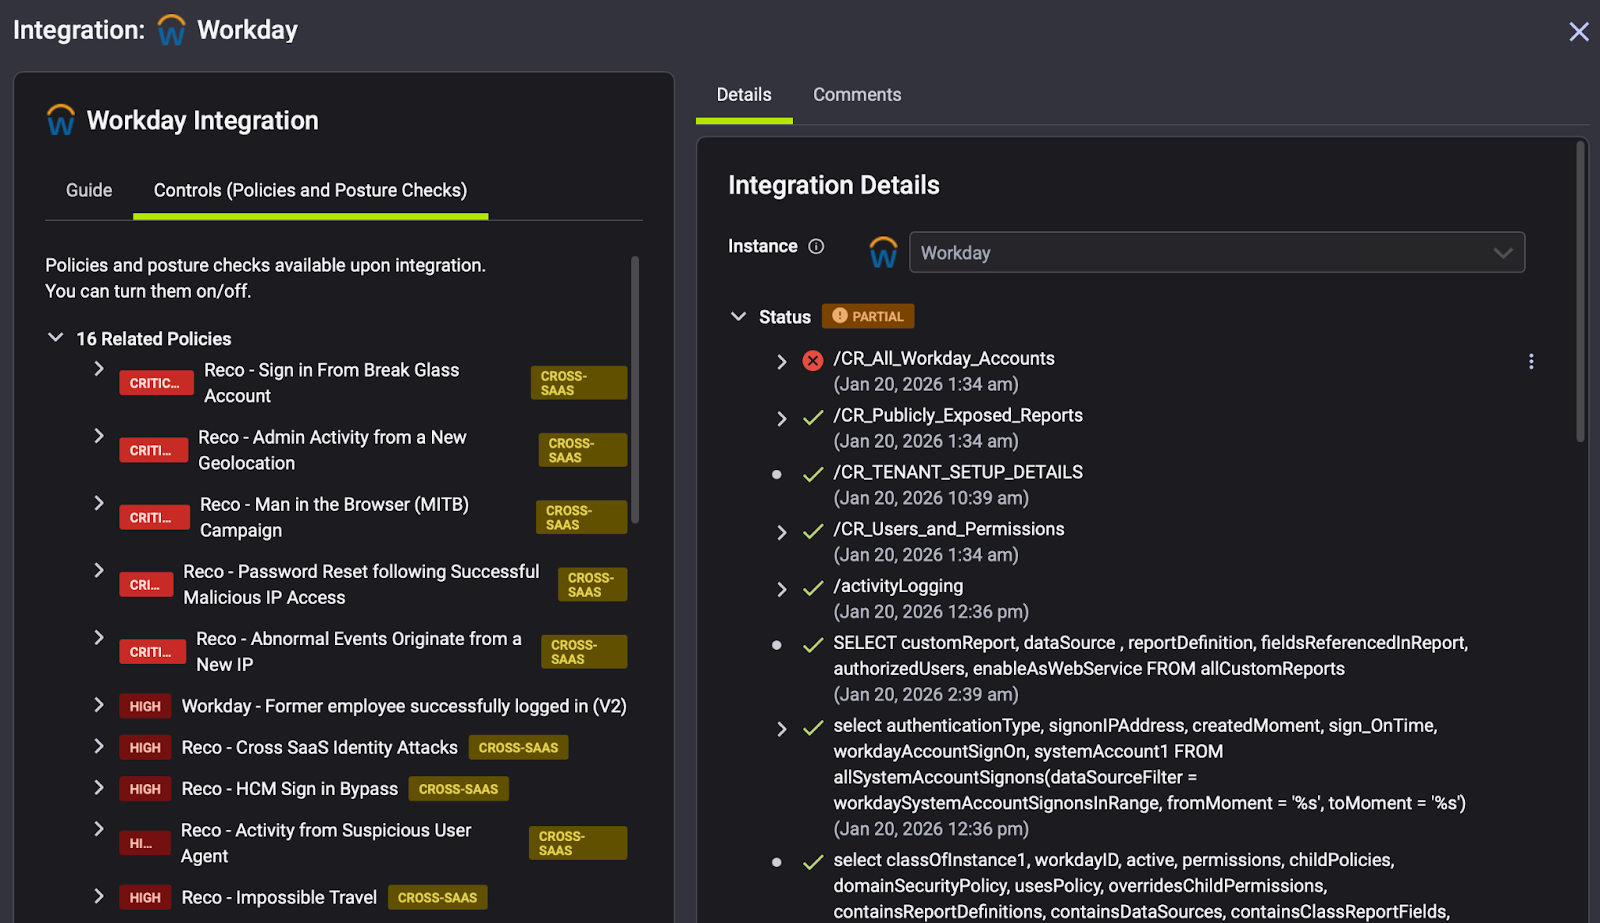Click green checkmark on SELECT customReport query

pyautogui.click(x=813, y=645)
